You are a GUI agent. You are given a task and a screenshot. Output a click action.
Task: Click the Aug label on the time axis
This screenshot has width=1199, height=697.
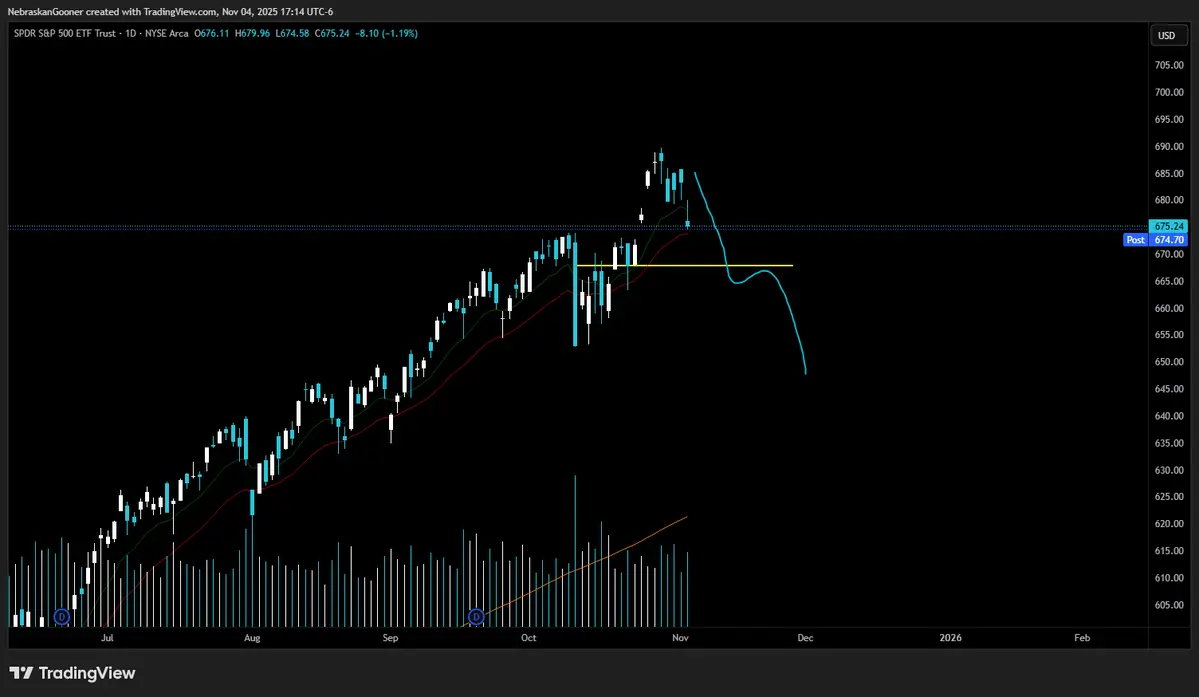[x=252, y=637]
